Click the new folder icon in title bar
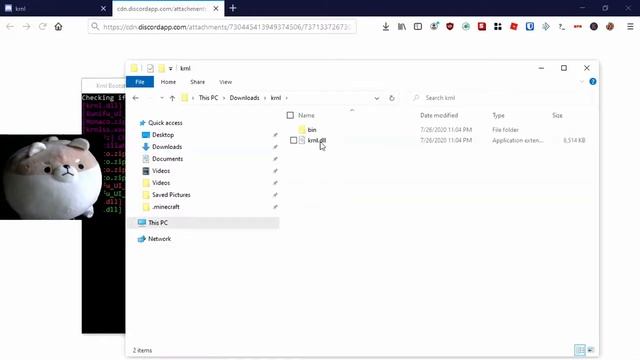The image size is (640, 360). point(162,68)
